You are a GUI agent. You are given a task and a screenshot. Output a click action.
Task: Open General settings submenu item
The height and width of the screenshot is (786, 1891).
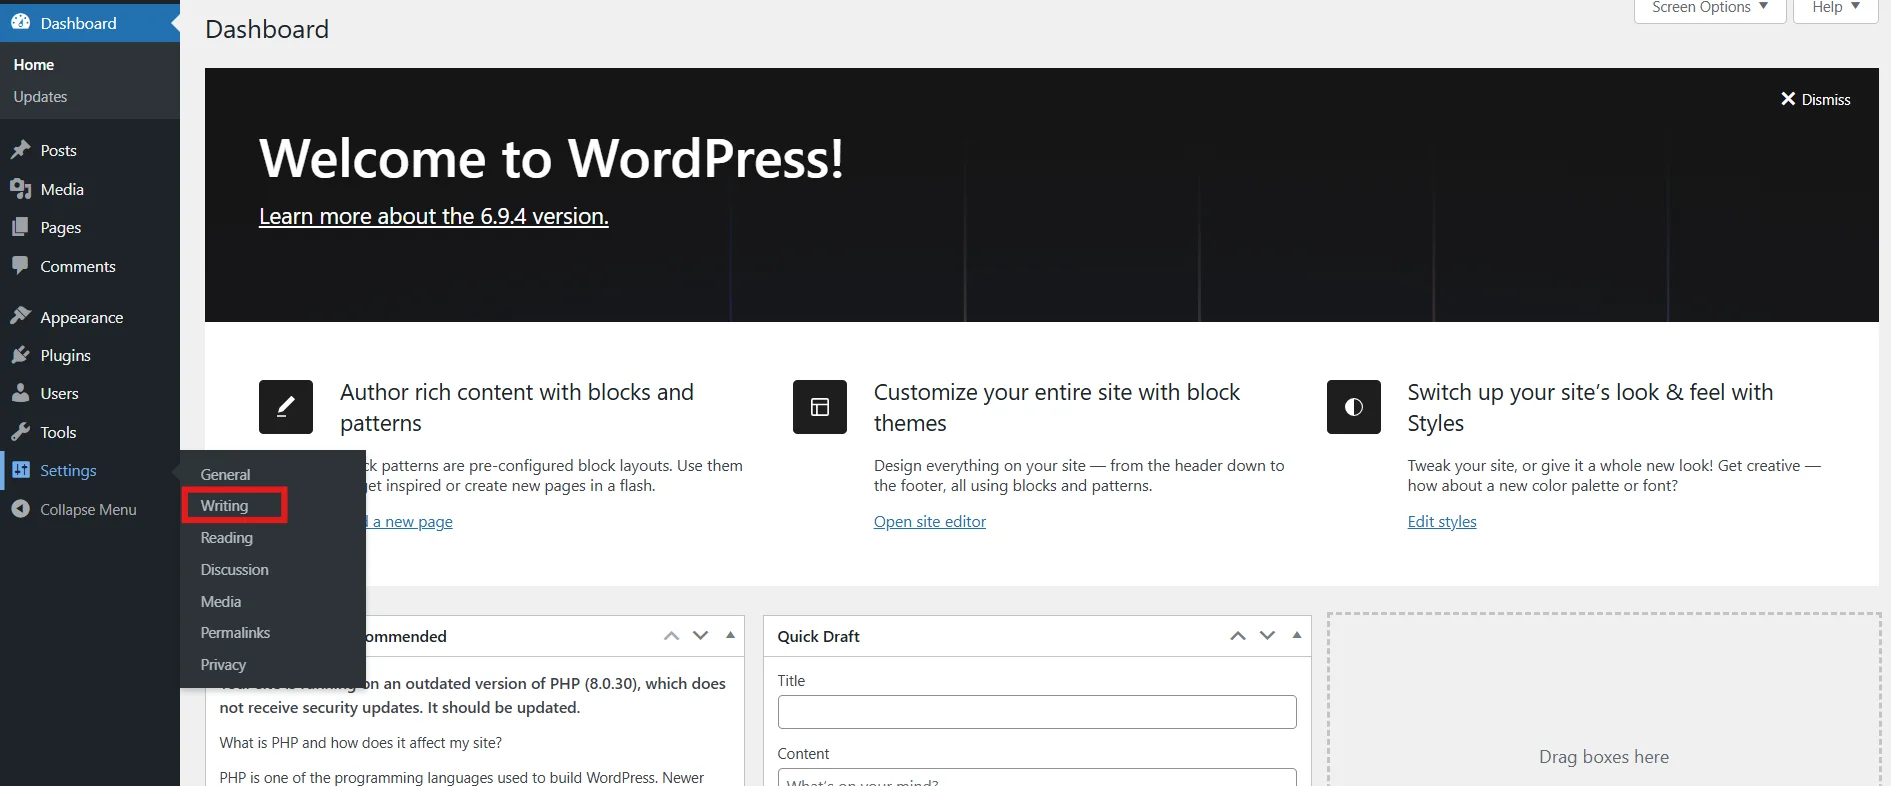click(225, 474)
